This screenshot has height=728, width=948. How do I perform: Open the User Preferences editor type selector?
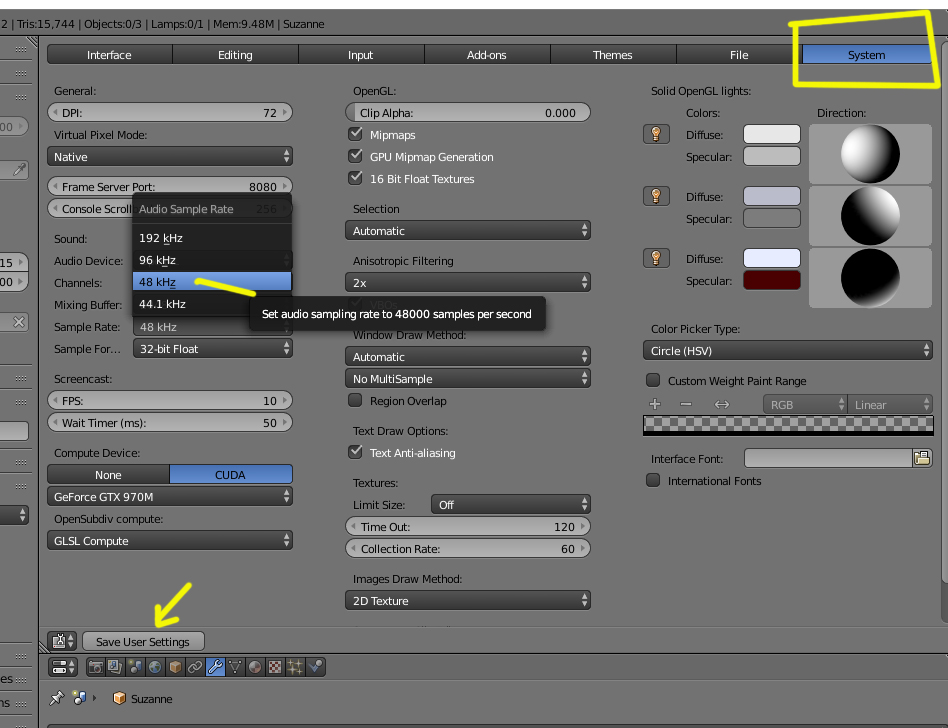(x=62, y=641)
